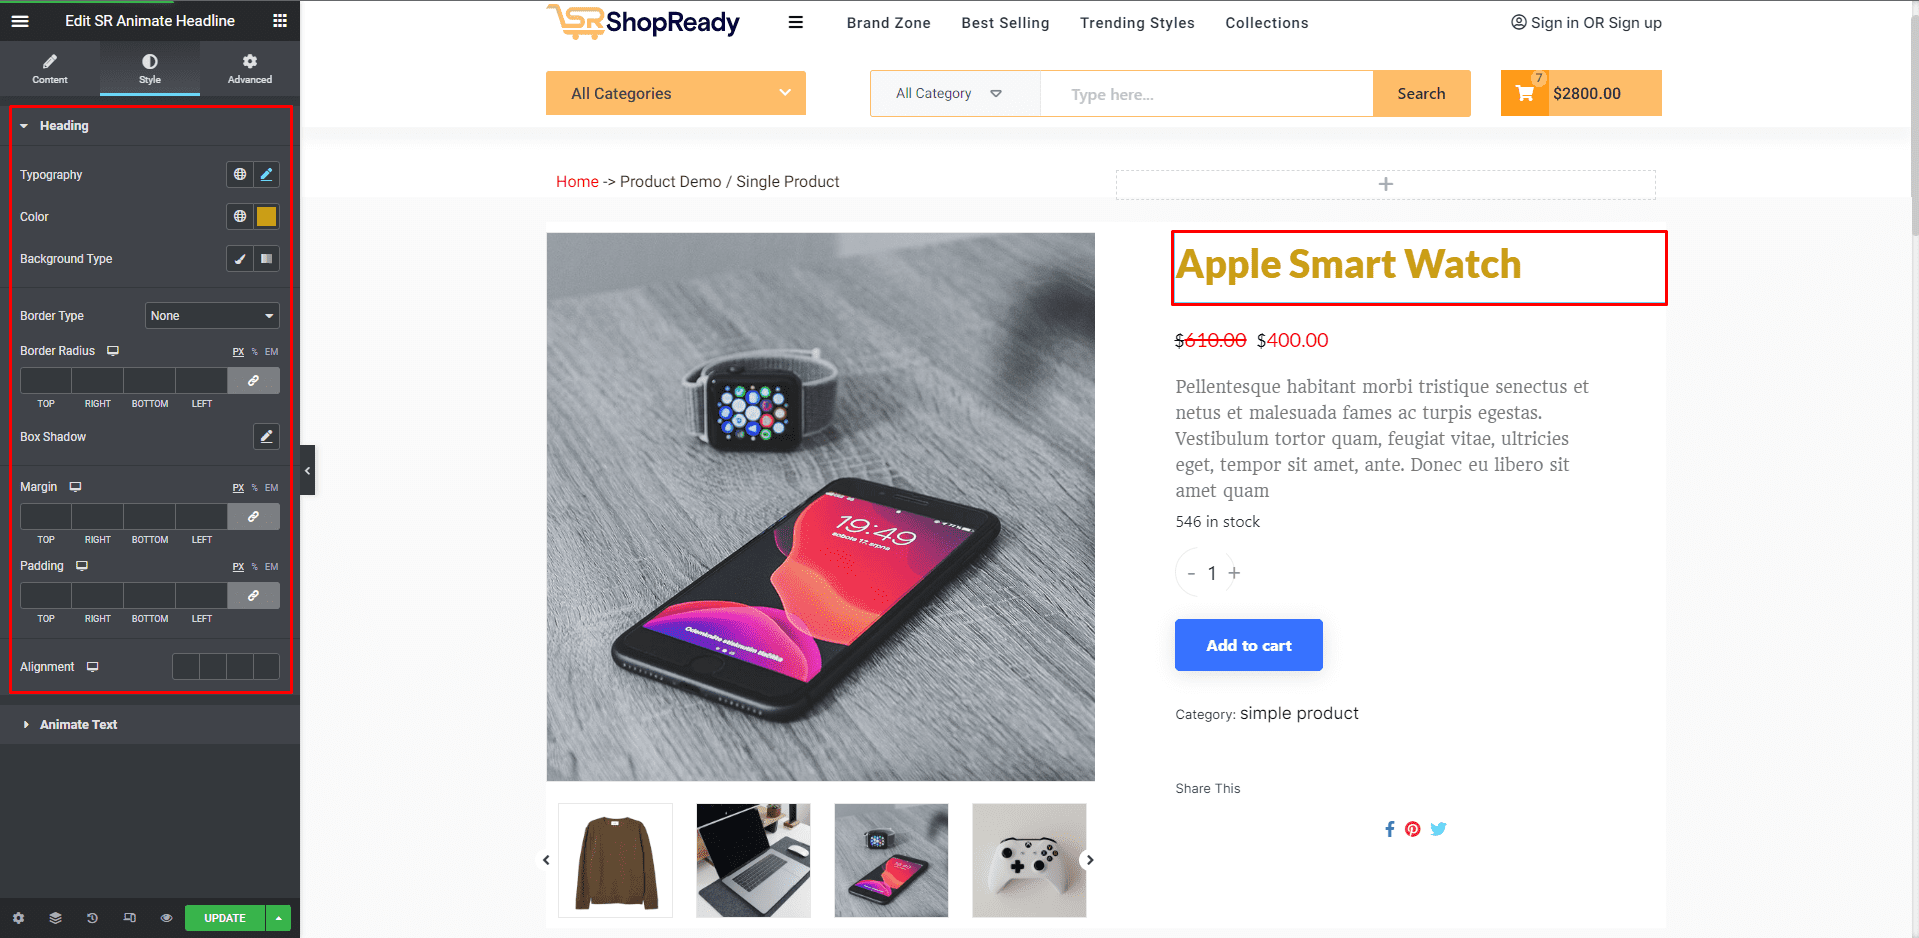Screen dimensions: 1919x938
Task: Toggle linked values for Border Radius
Action: point(254,381)
